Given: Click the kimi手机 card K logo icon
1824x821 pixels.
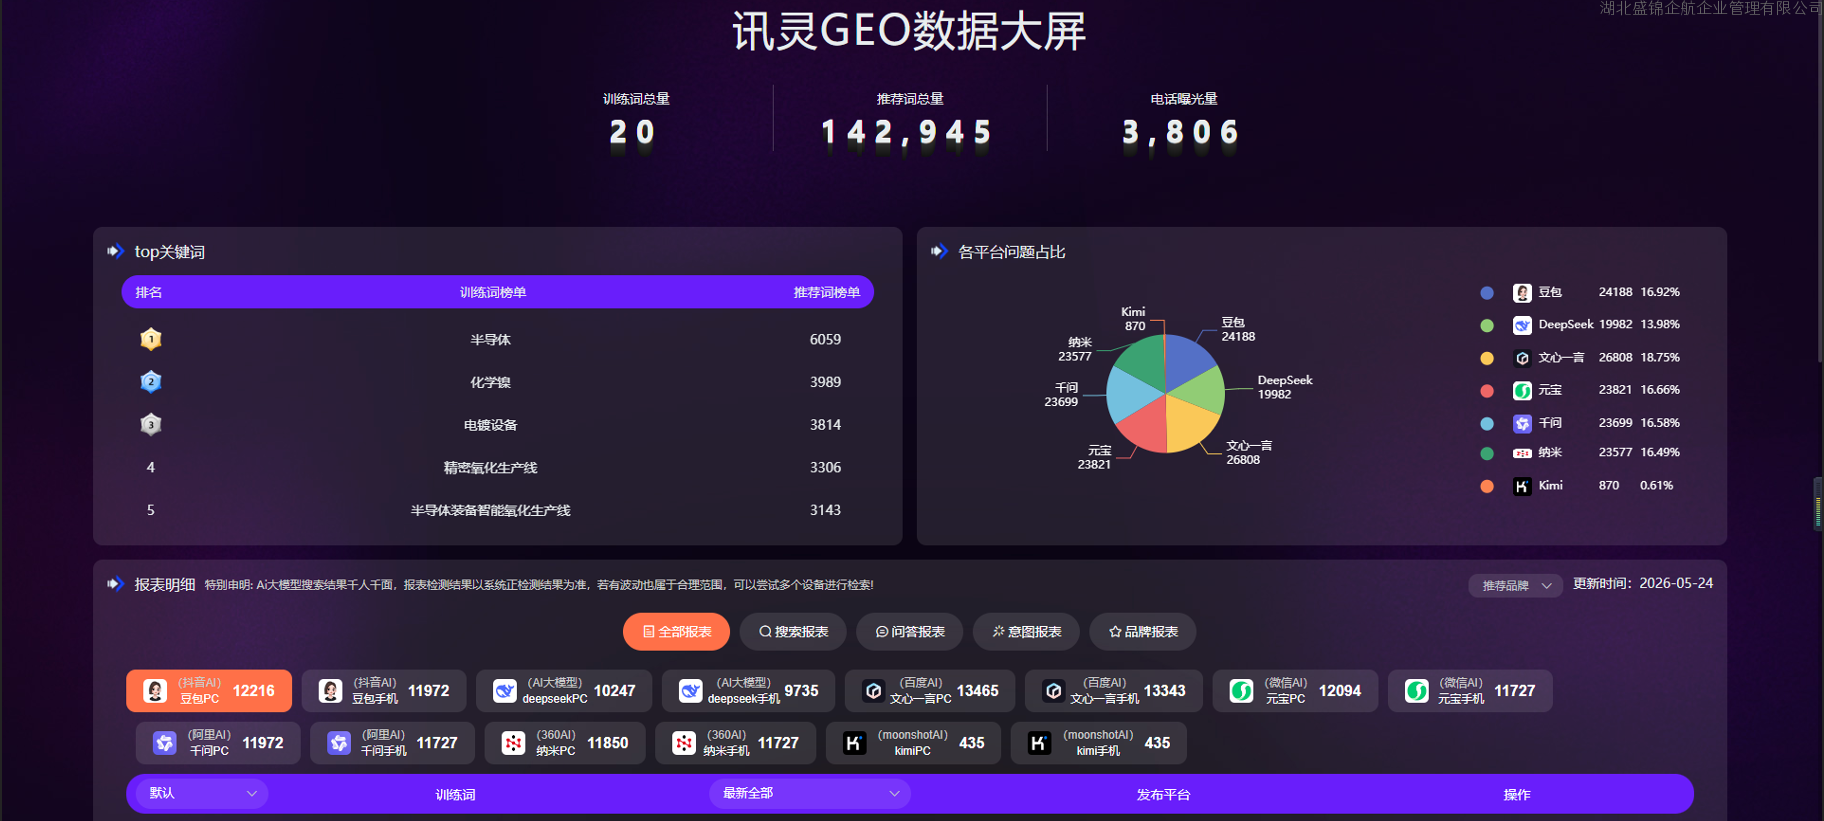Looking at the screenshot, I should (x=1039, y=743).
